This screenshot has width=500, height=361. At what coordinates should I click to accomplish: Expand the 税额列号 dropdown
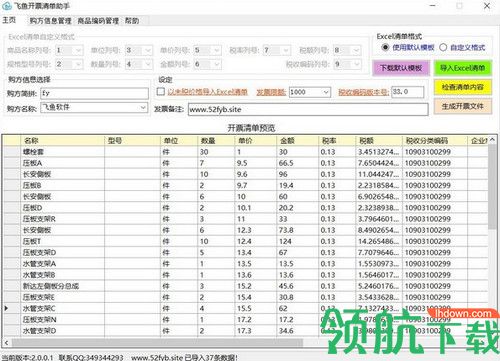[x=356, y=50]
